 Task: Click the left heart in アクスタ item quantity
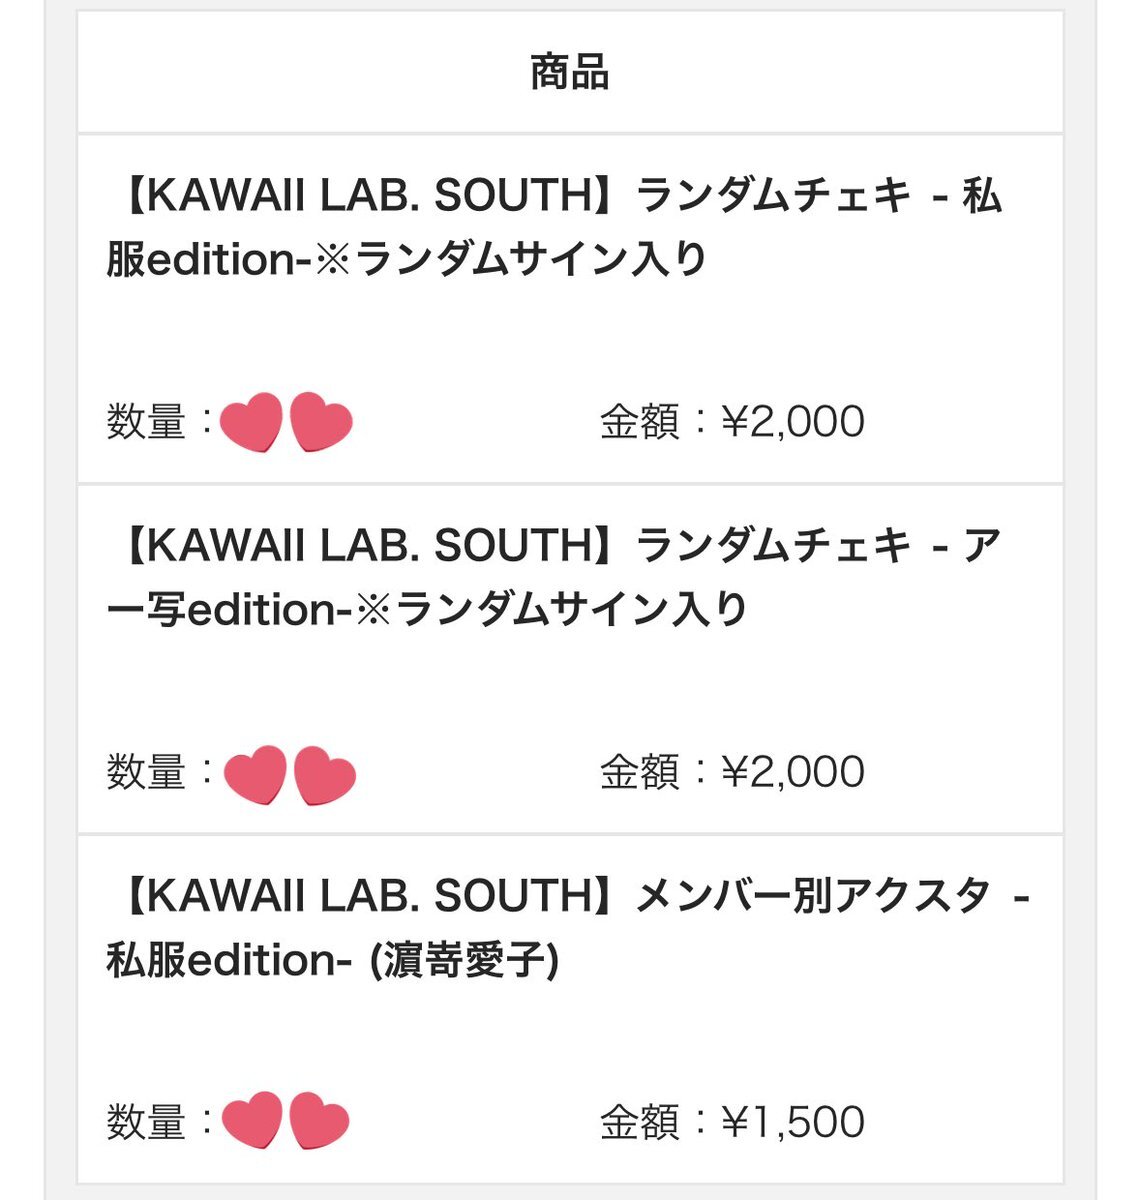[x=251, y=1122]
